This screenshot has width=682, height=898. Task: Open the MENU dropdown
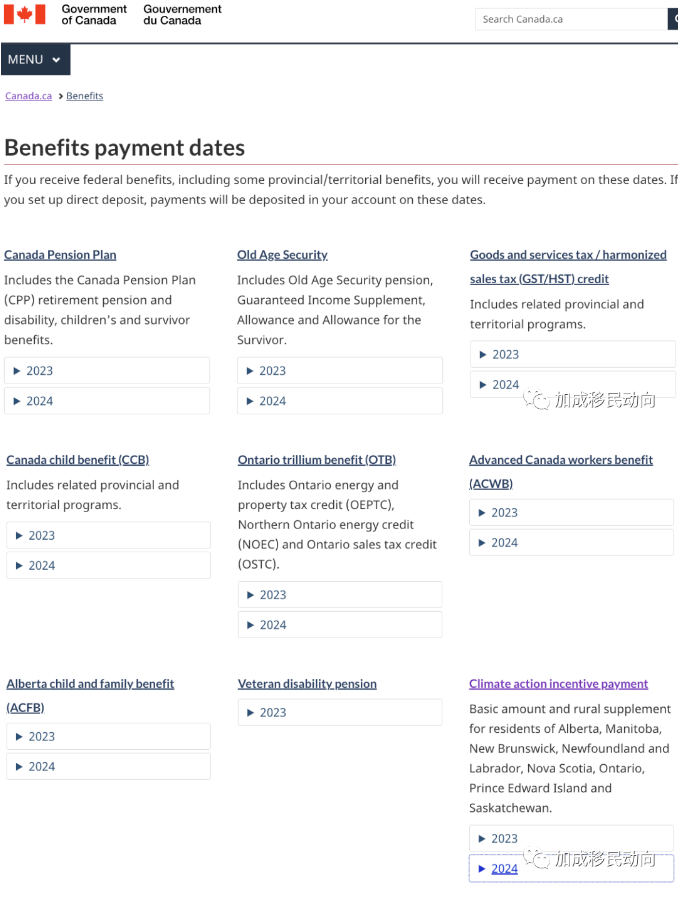click(36, 60)
